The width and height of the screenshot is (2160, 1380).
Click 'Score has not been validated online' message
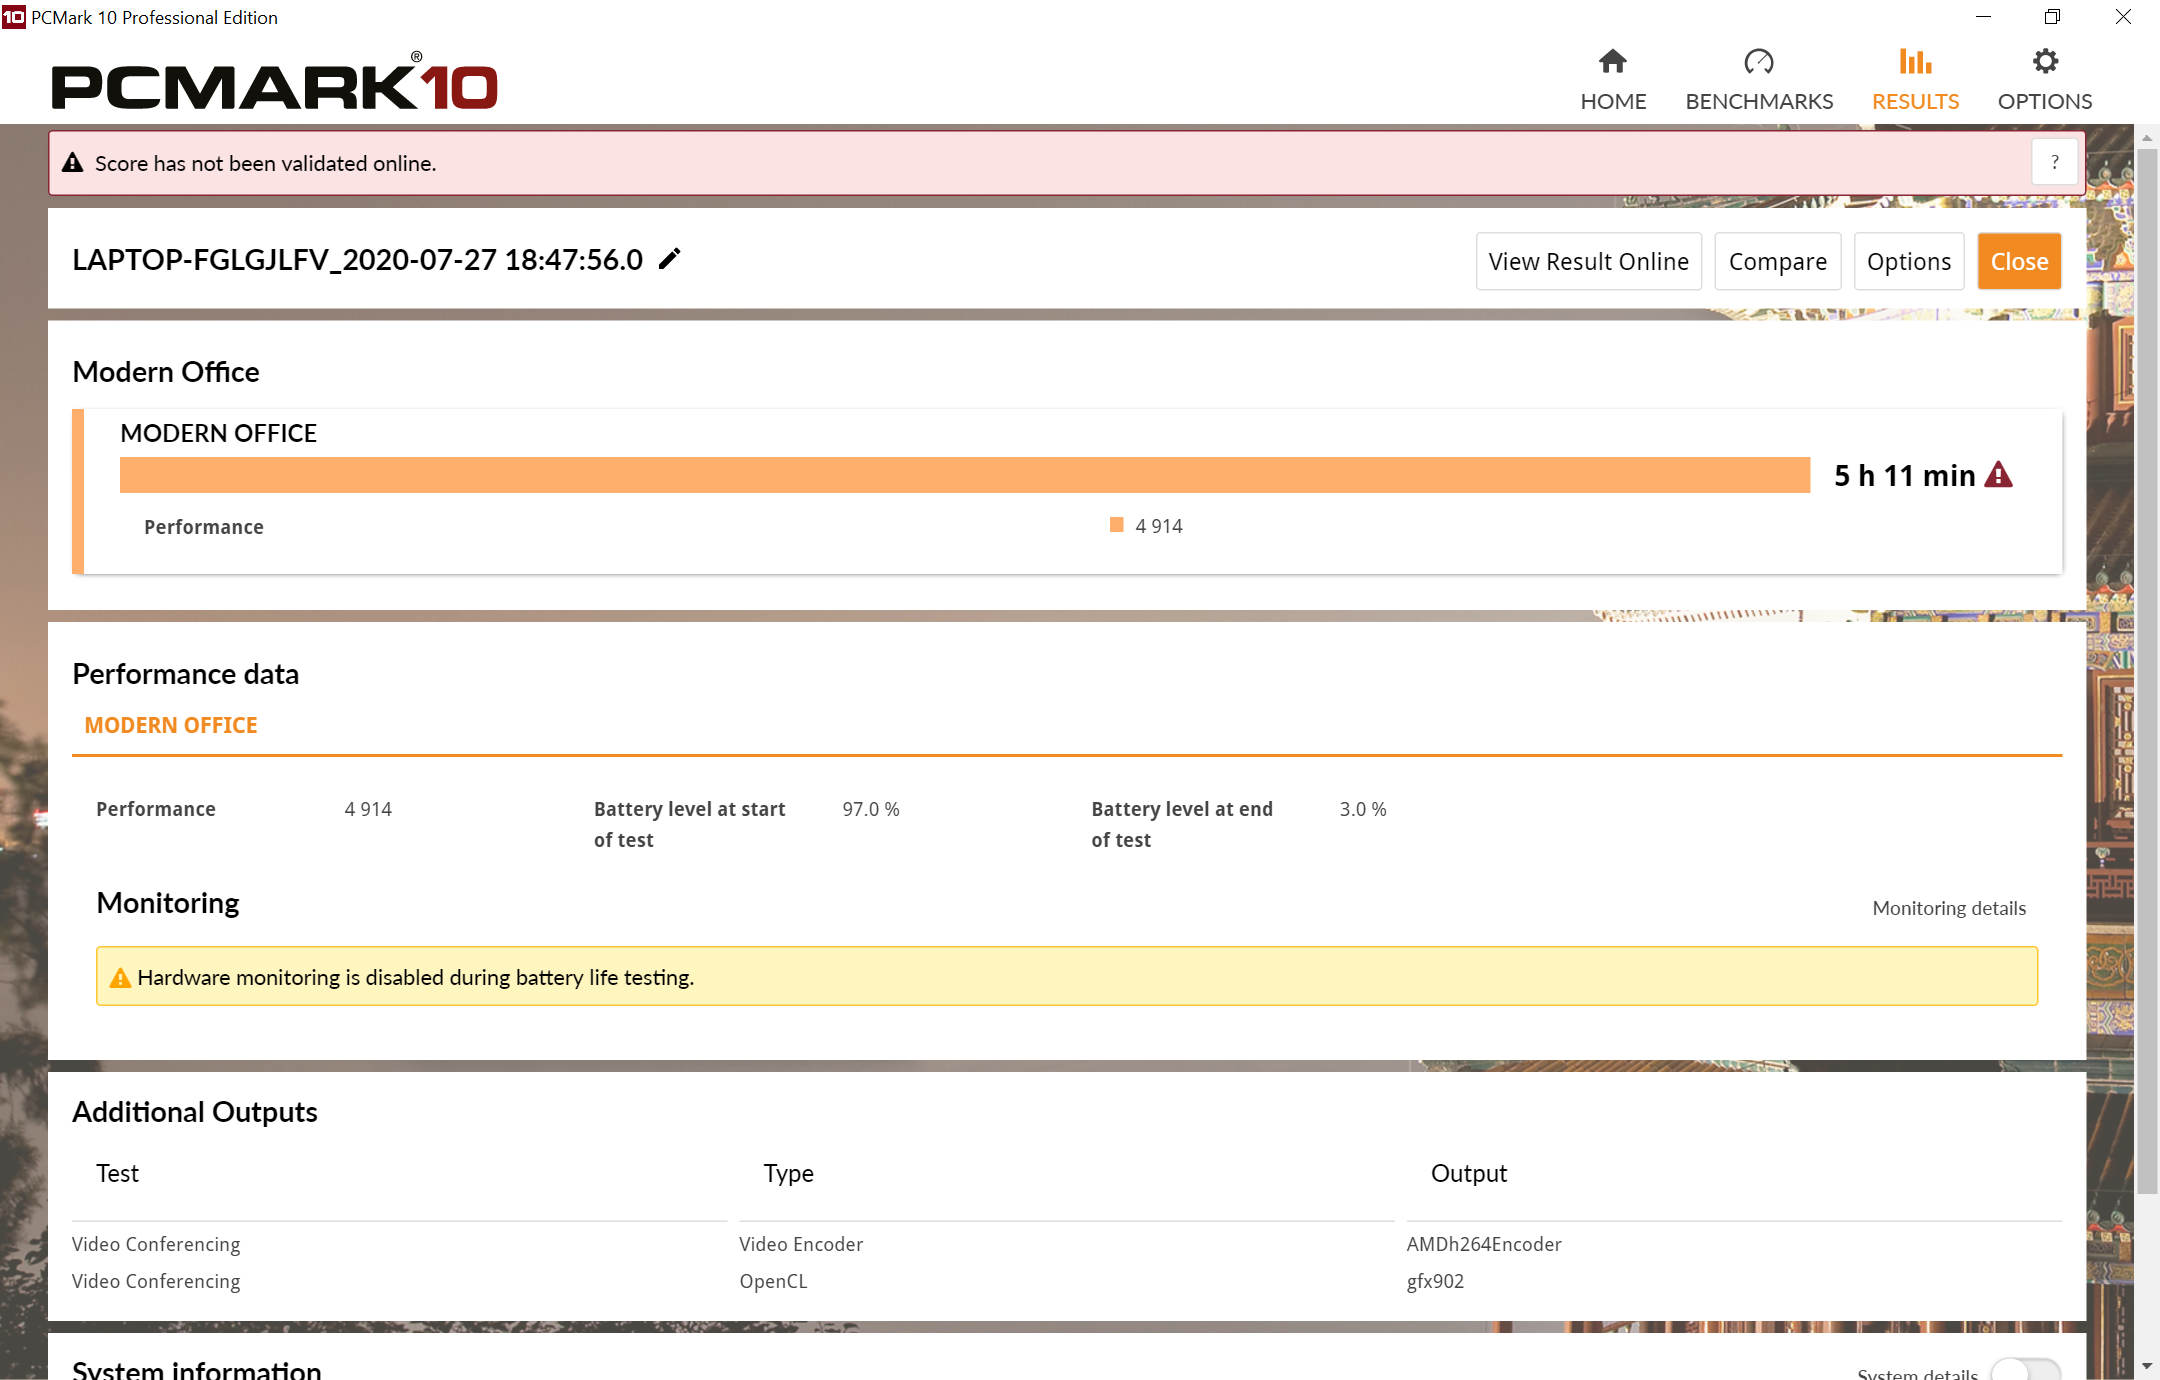tap(265, 163)
